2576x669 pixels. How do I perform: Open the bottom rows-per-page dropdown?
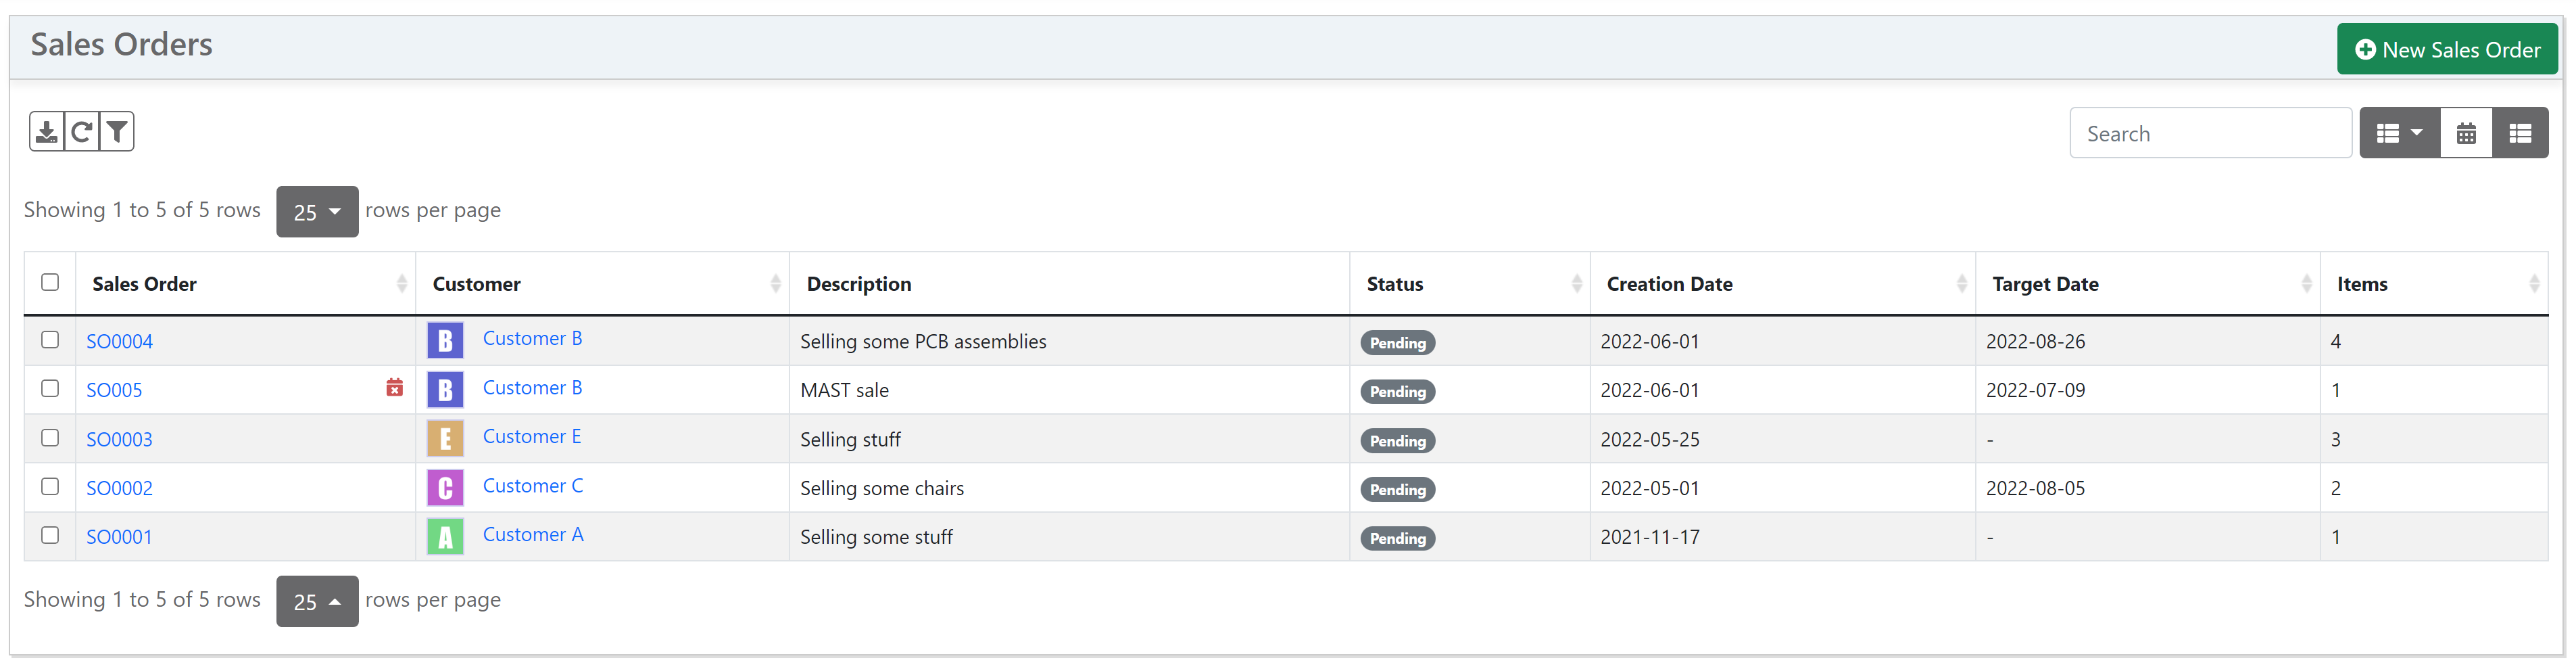317,602
